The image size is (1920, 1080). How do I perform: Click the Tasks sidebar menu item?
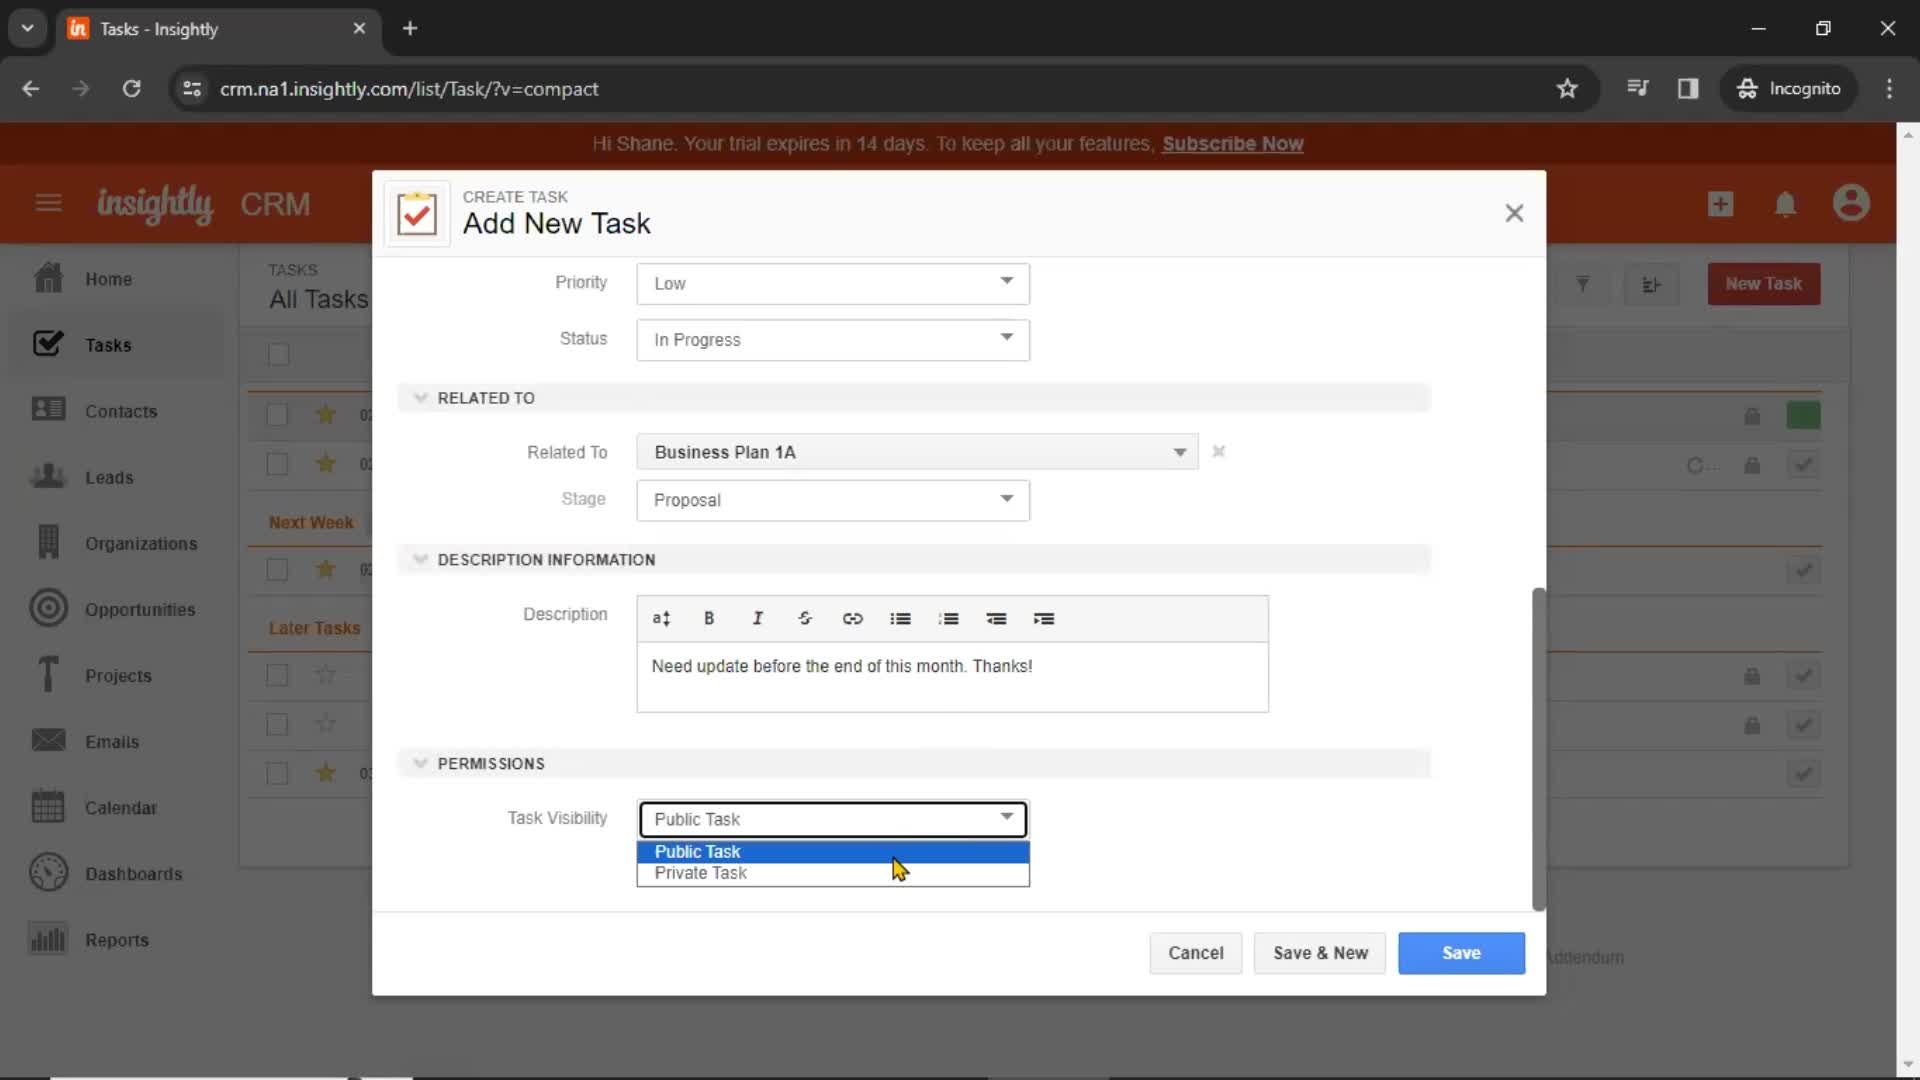point(108,344)
